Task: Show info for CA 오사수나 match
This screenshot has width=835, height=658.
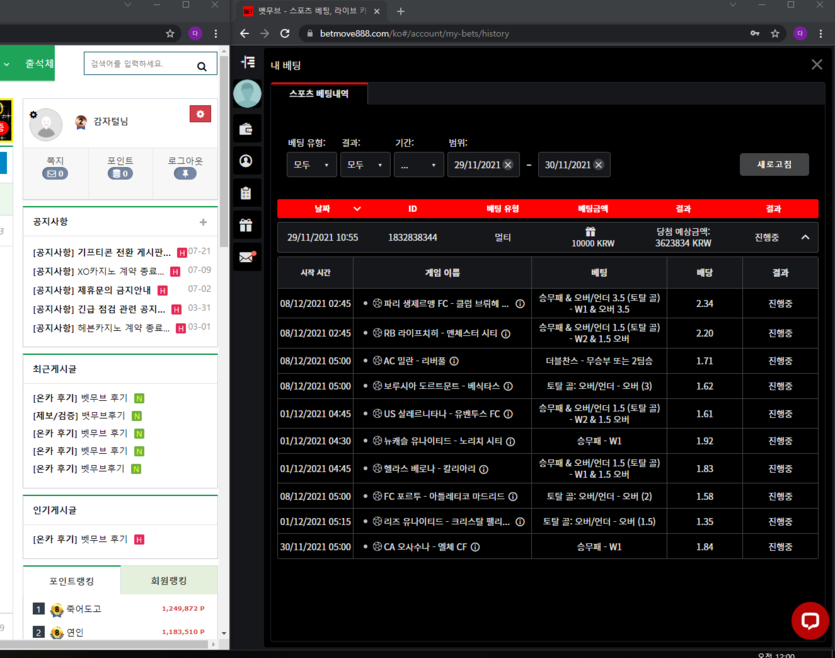Action: tap(475, 547)
